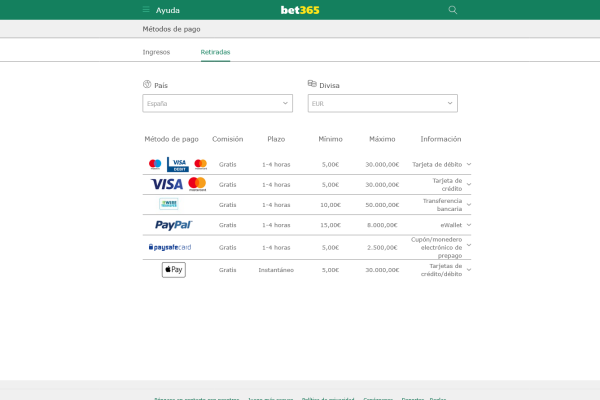Click the paysafecard logo
Screen dimensions: 600x400
coord(170,247)
